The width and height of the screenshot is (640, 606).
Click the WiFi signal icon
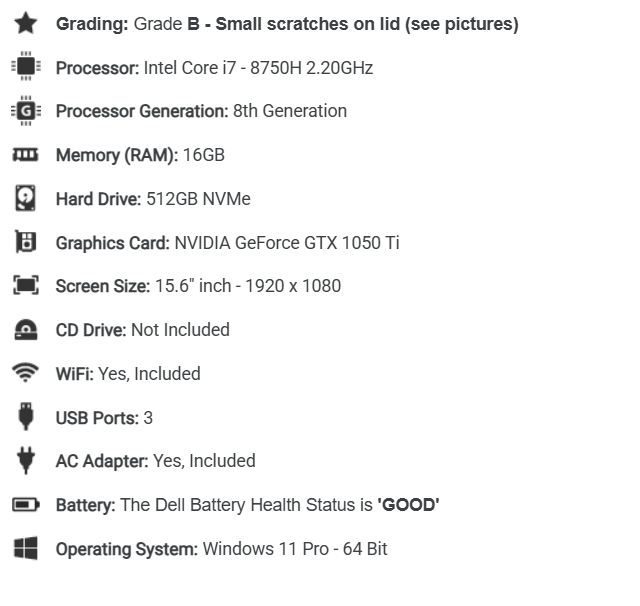coord(25,373)
